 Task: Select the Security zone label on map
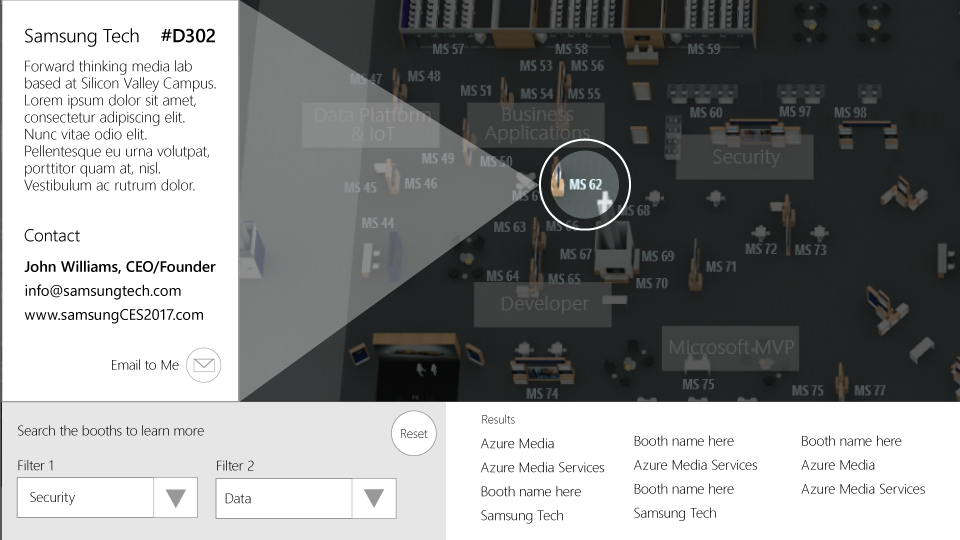745,157
